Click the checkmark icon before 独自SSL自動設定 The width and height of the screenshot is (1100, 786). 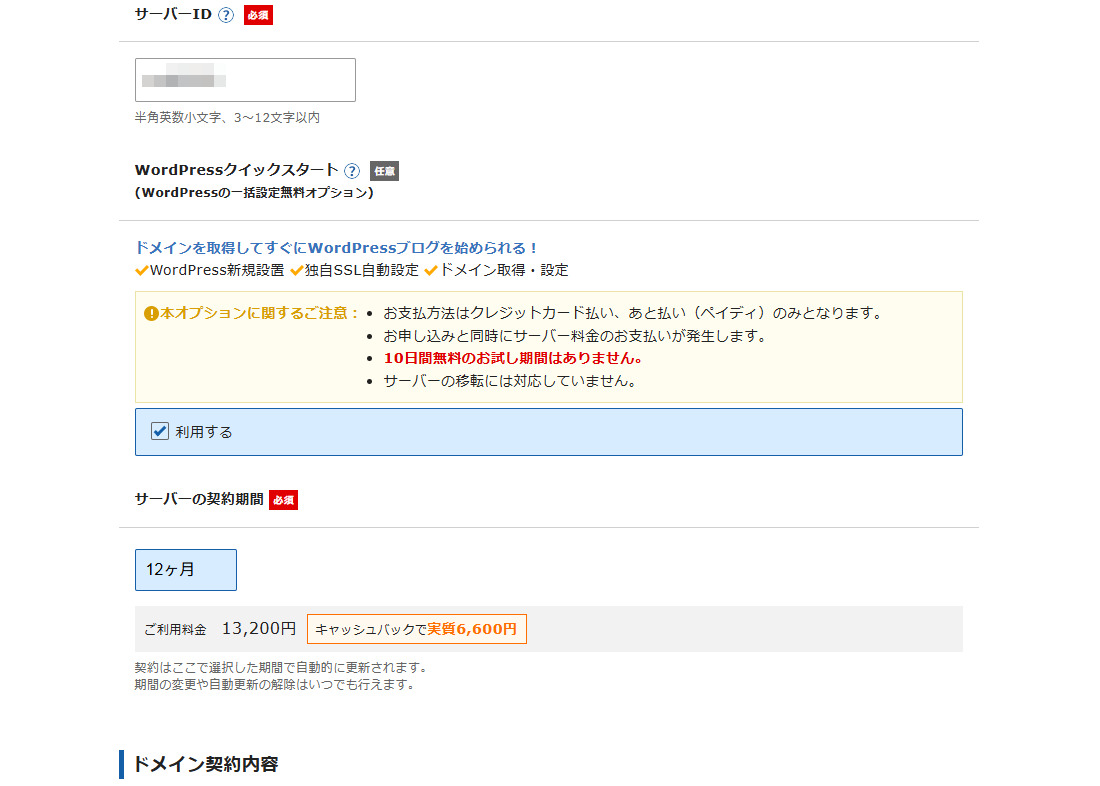[x=296, y=271]
